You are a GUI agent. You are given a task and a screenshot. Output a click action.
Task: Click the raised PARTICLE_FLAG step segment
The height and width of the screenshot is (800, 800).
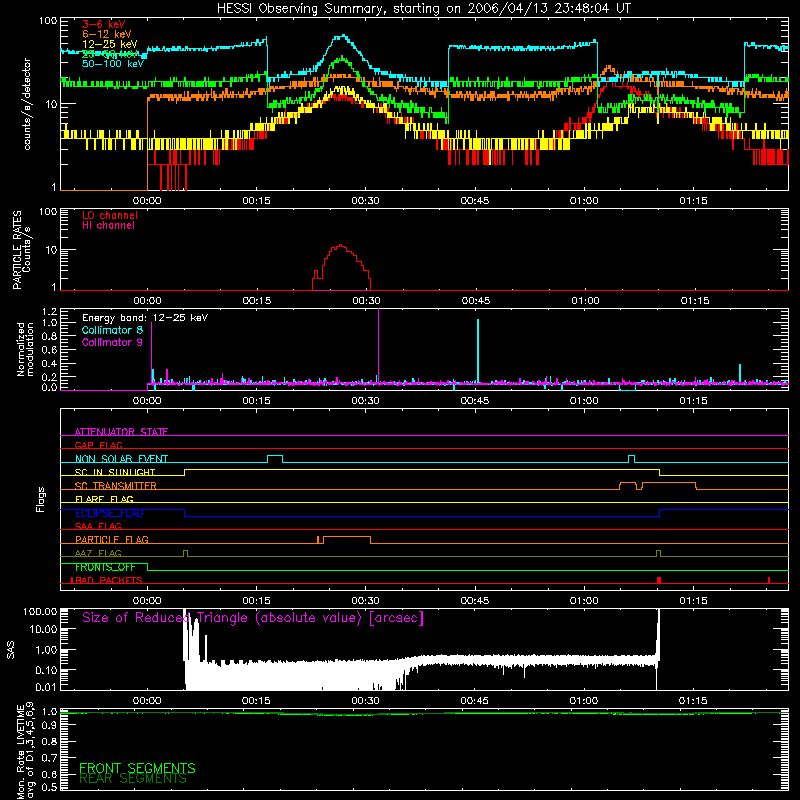pyautogui.click(x=347, y=537)
